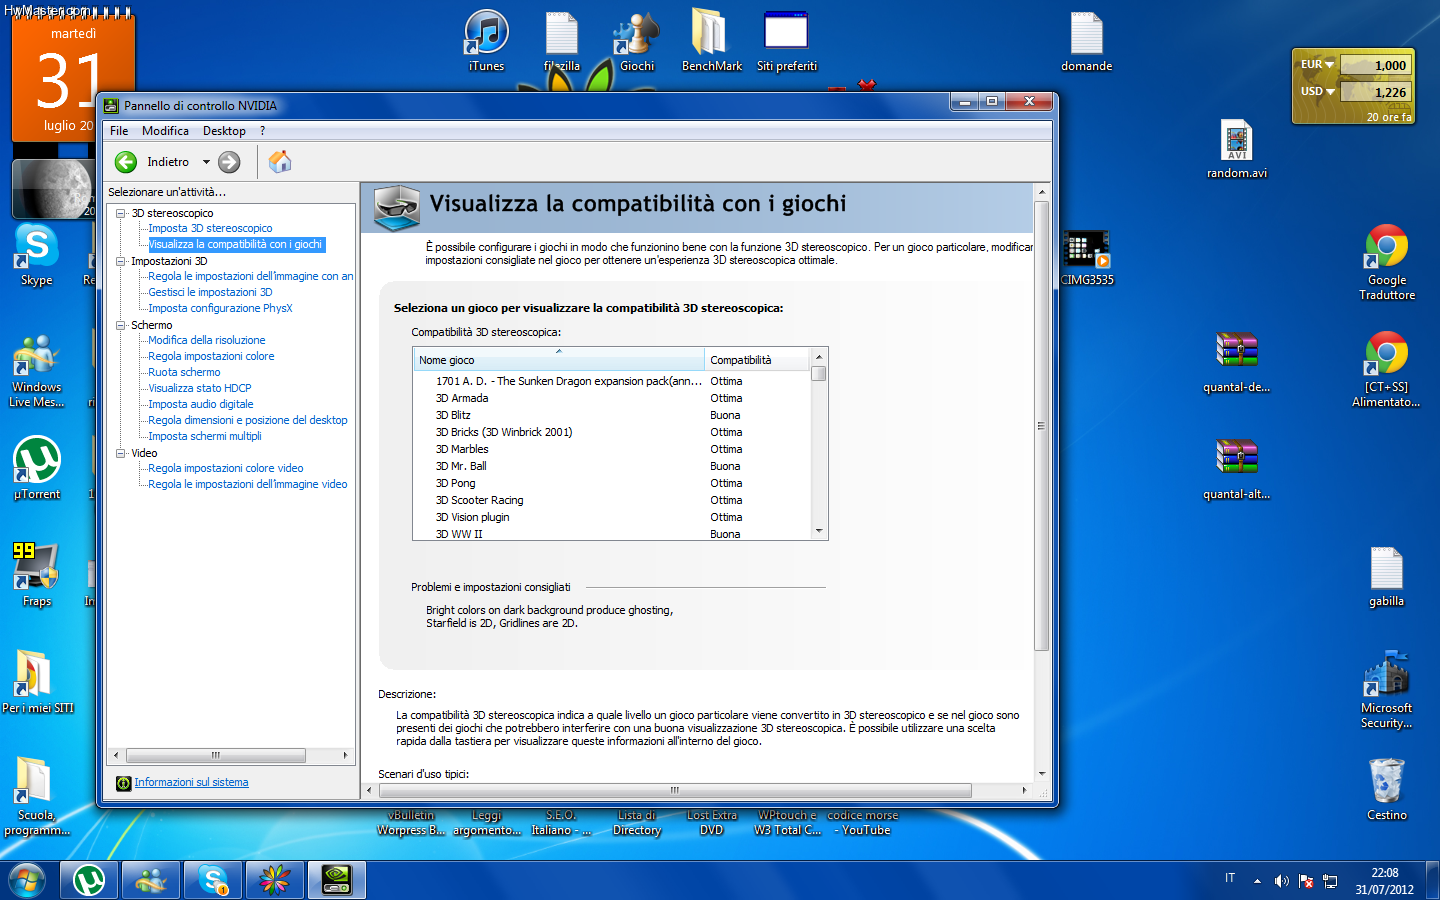Click the colorful flower taskbar icon

pyautogui.click(x=275, y=880)
